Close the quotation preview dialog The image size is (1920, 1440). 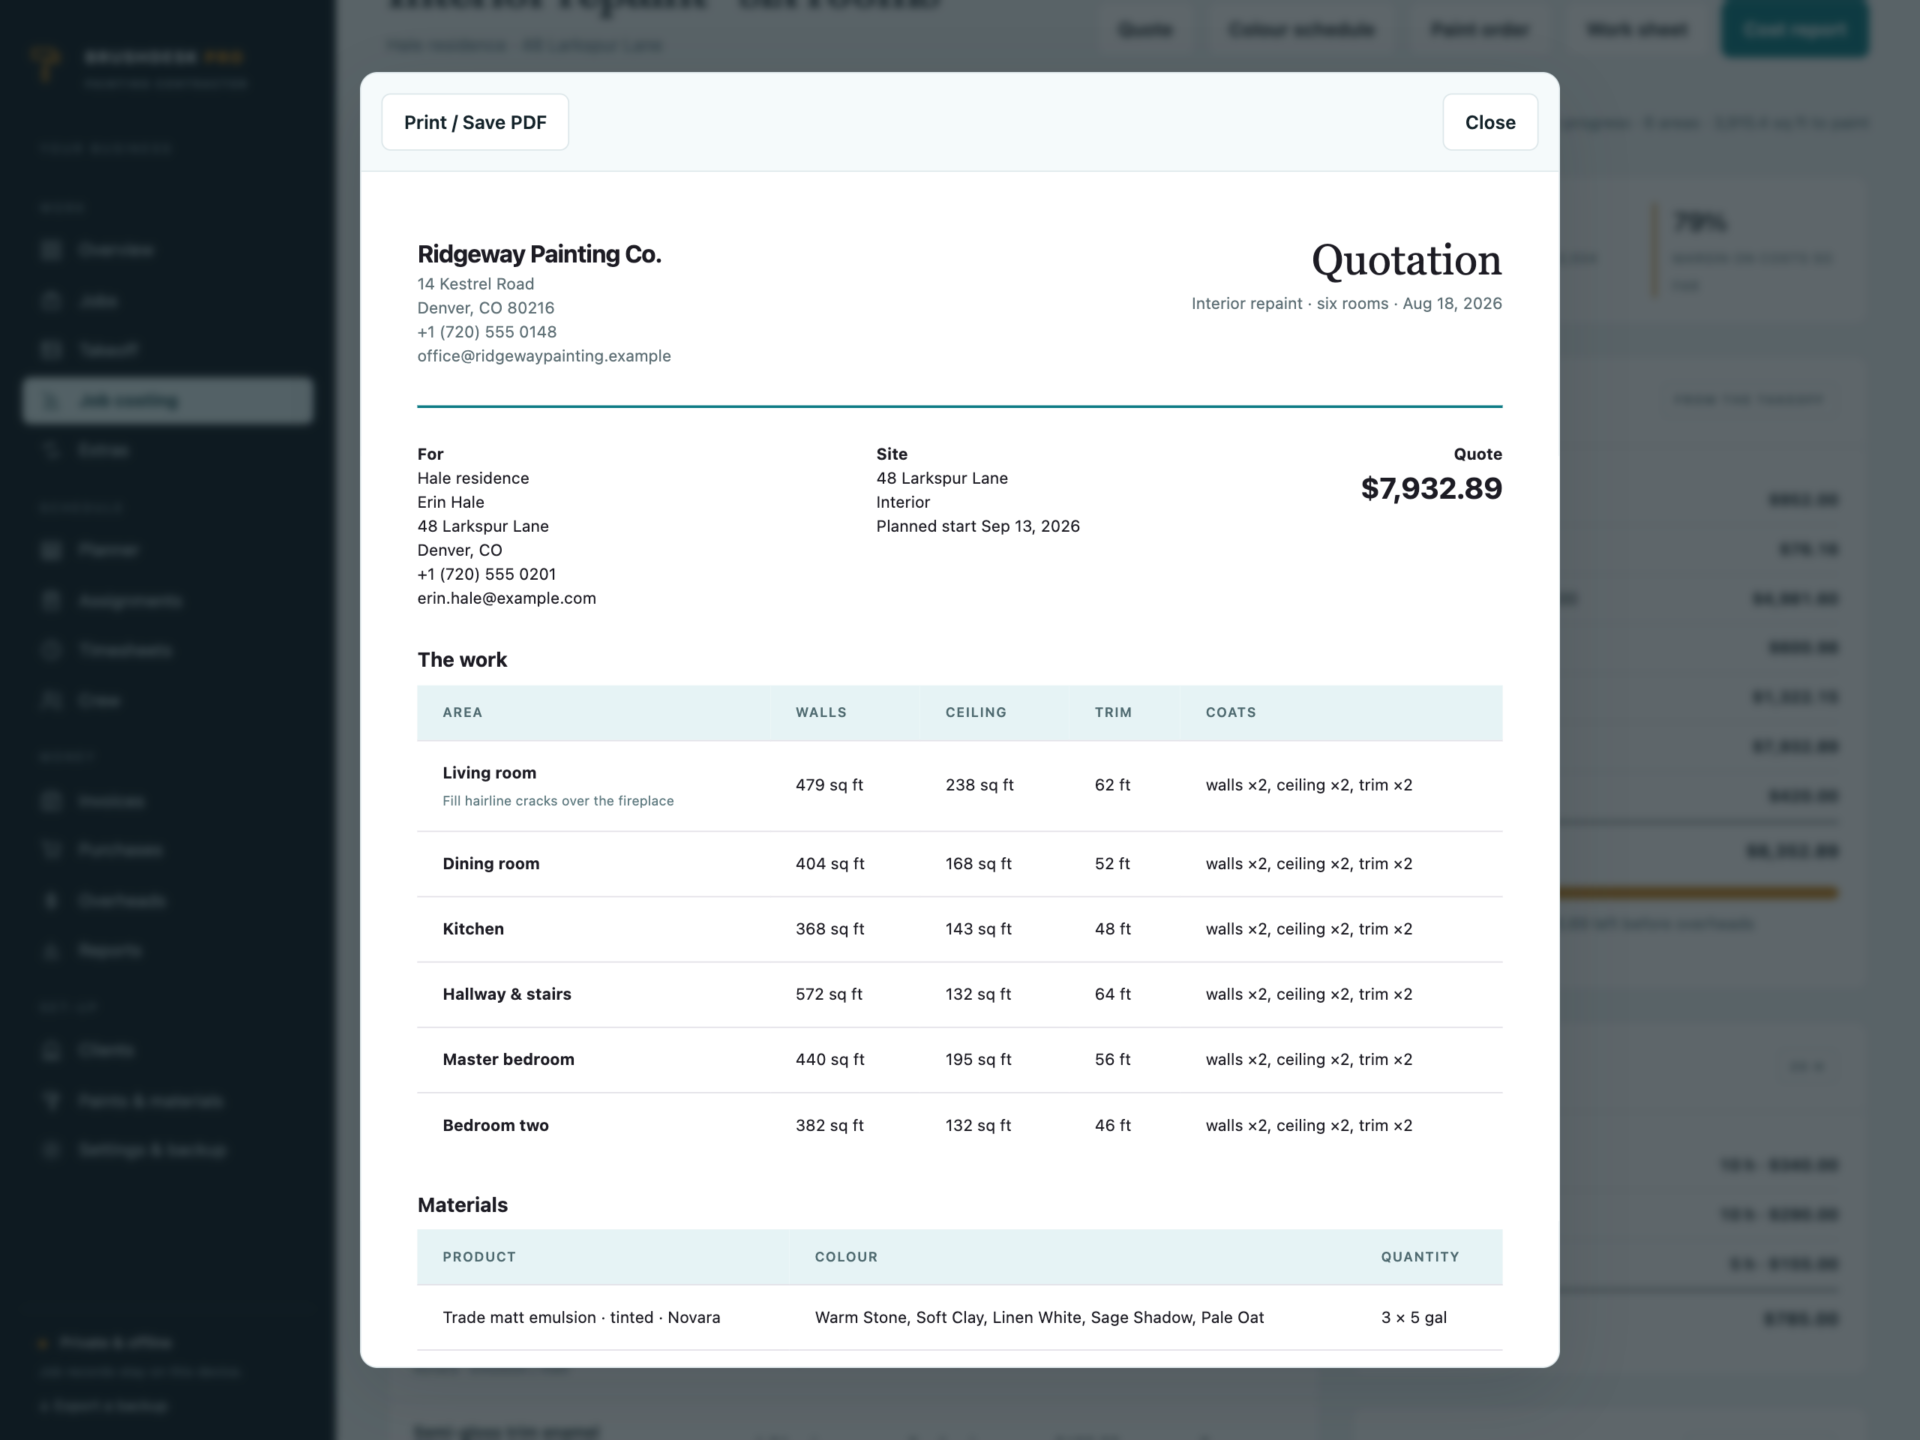1490,122
